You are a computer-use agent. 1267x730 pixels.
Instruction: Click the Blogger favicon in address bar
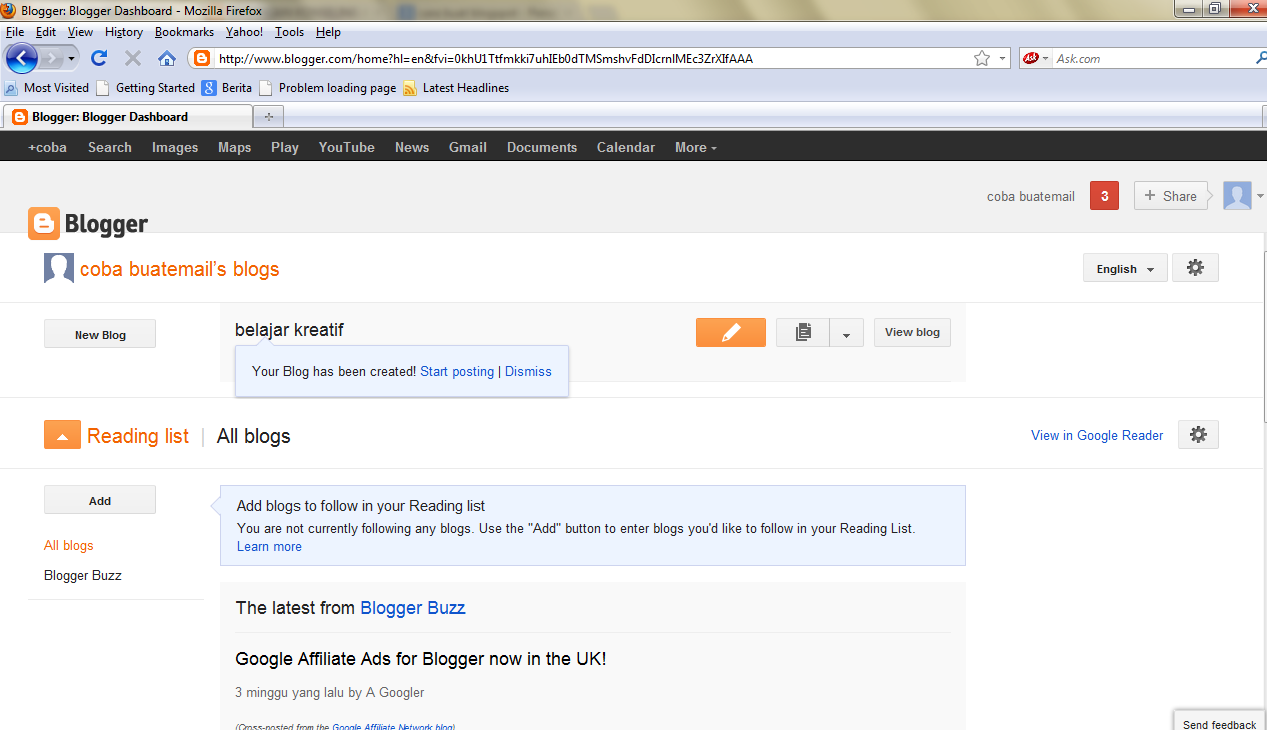tap(203, 58)
